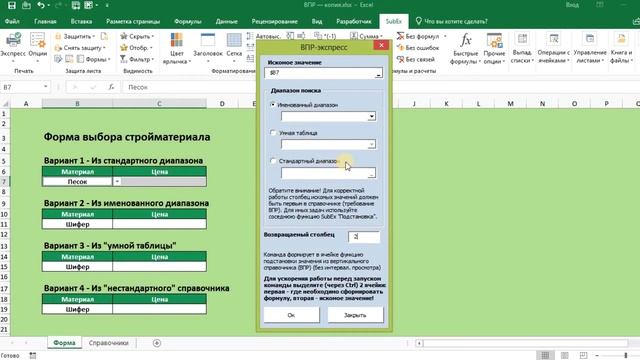Switch to the Главная ribbon tab

tap(45, 21)
